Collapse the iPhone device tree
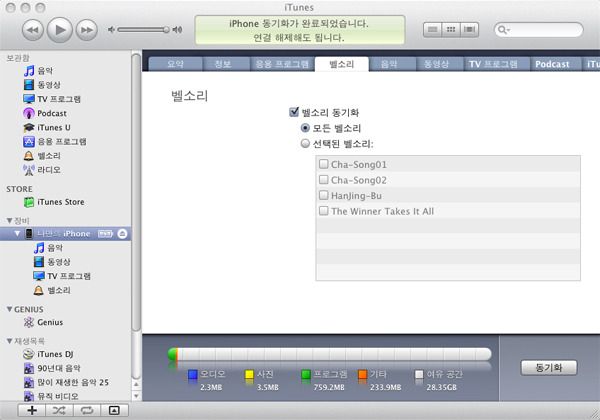 (17, 233)
